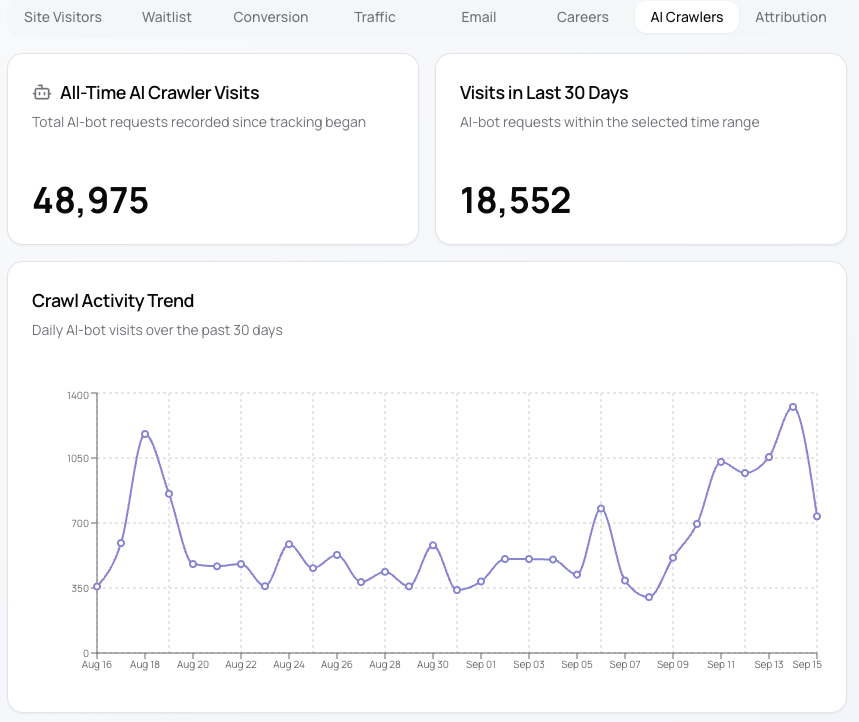
Task: Click the 1400 y-axis label
Action: pyautogui.click(x=78, y=396)
